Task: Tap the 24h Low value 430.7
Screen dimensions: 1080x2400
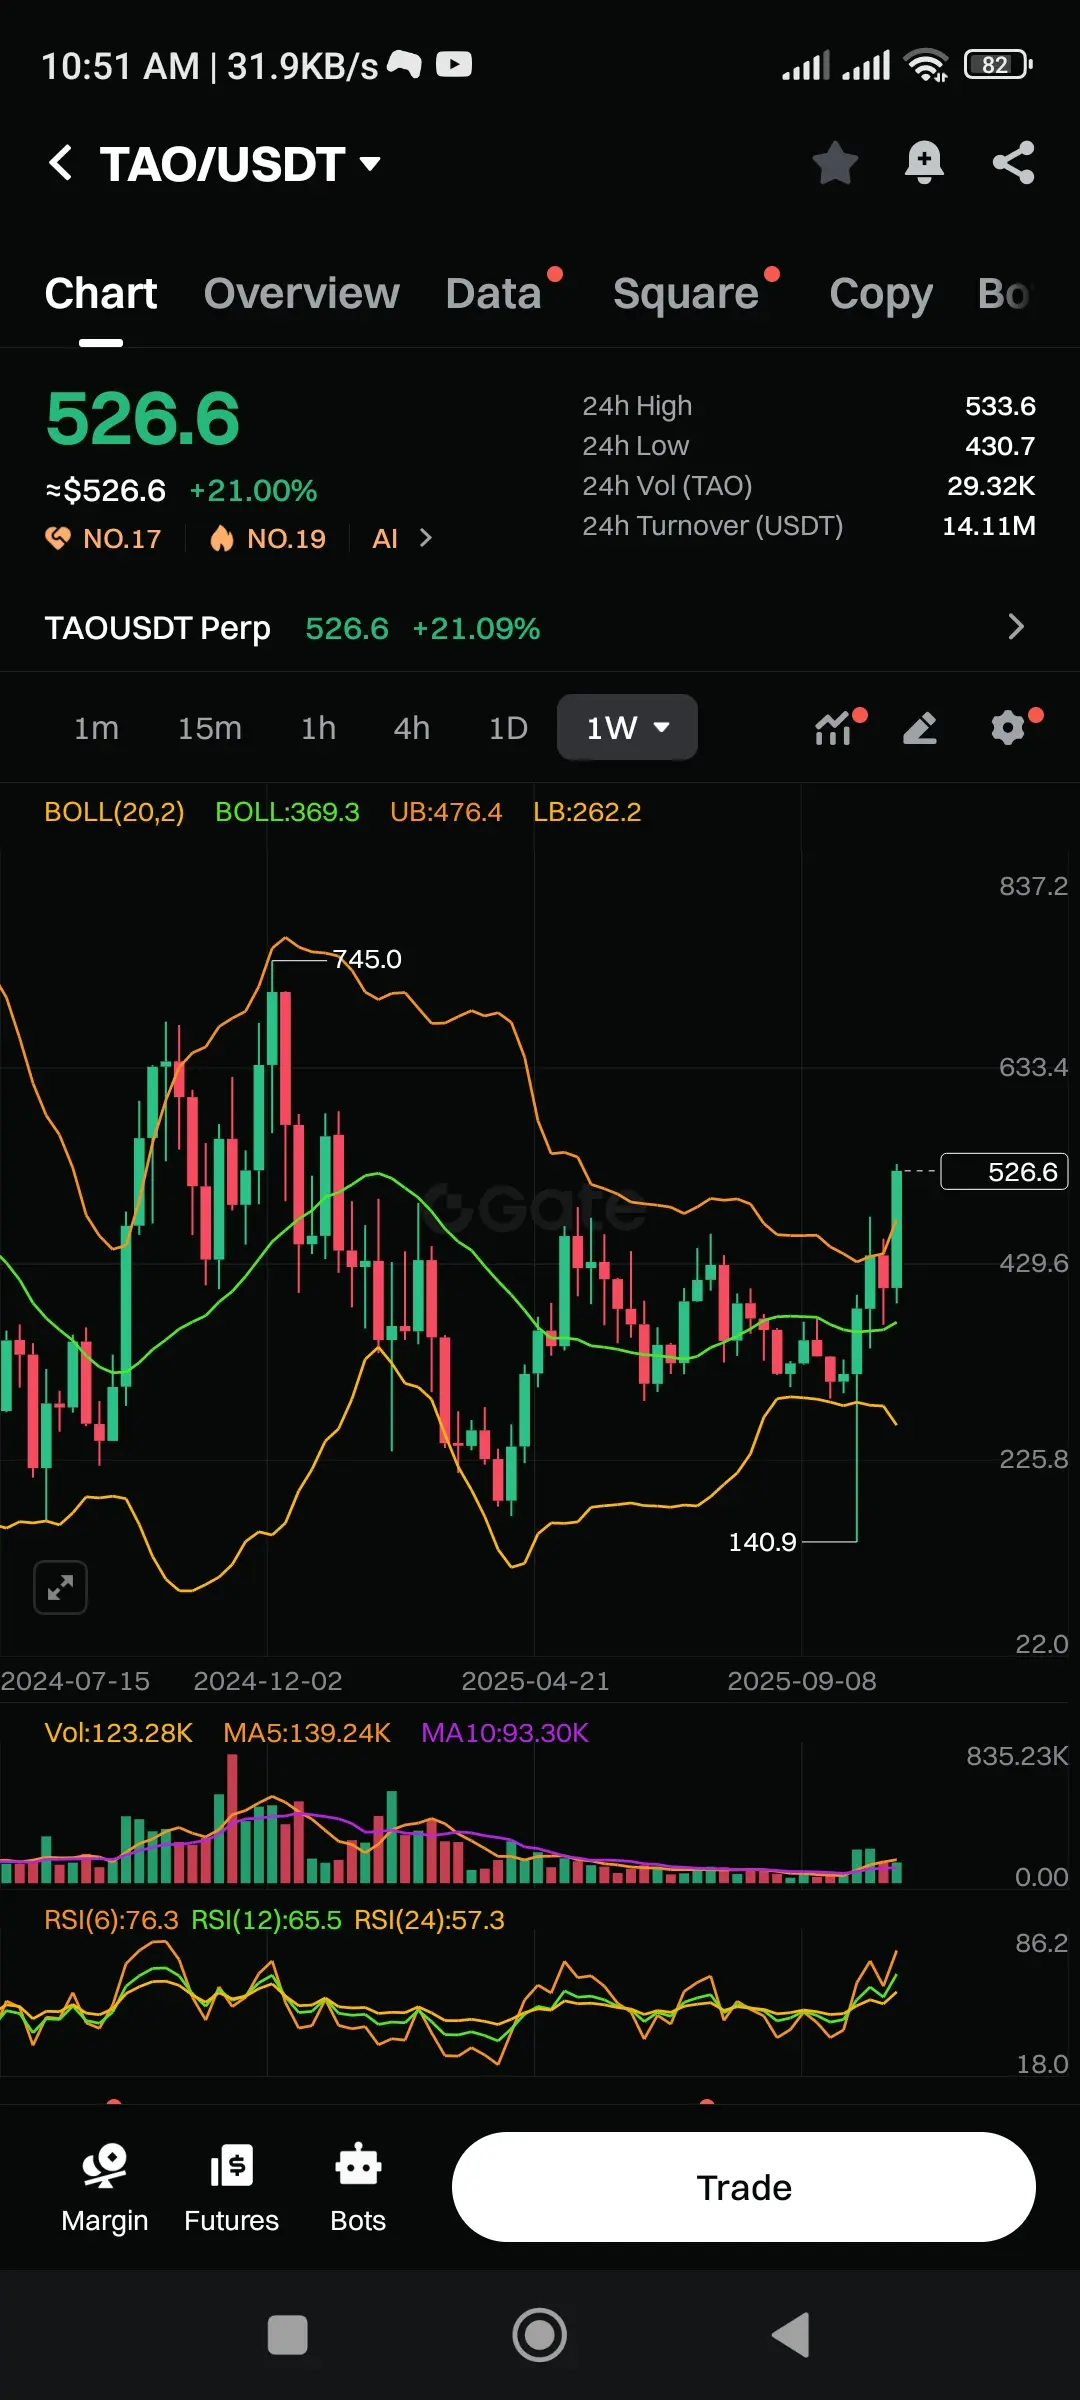Action: pos(1000,446)
